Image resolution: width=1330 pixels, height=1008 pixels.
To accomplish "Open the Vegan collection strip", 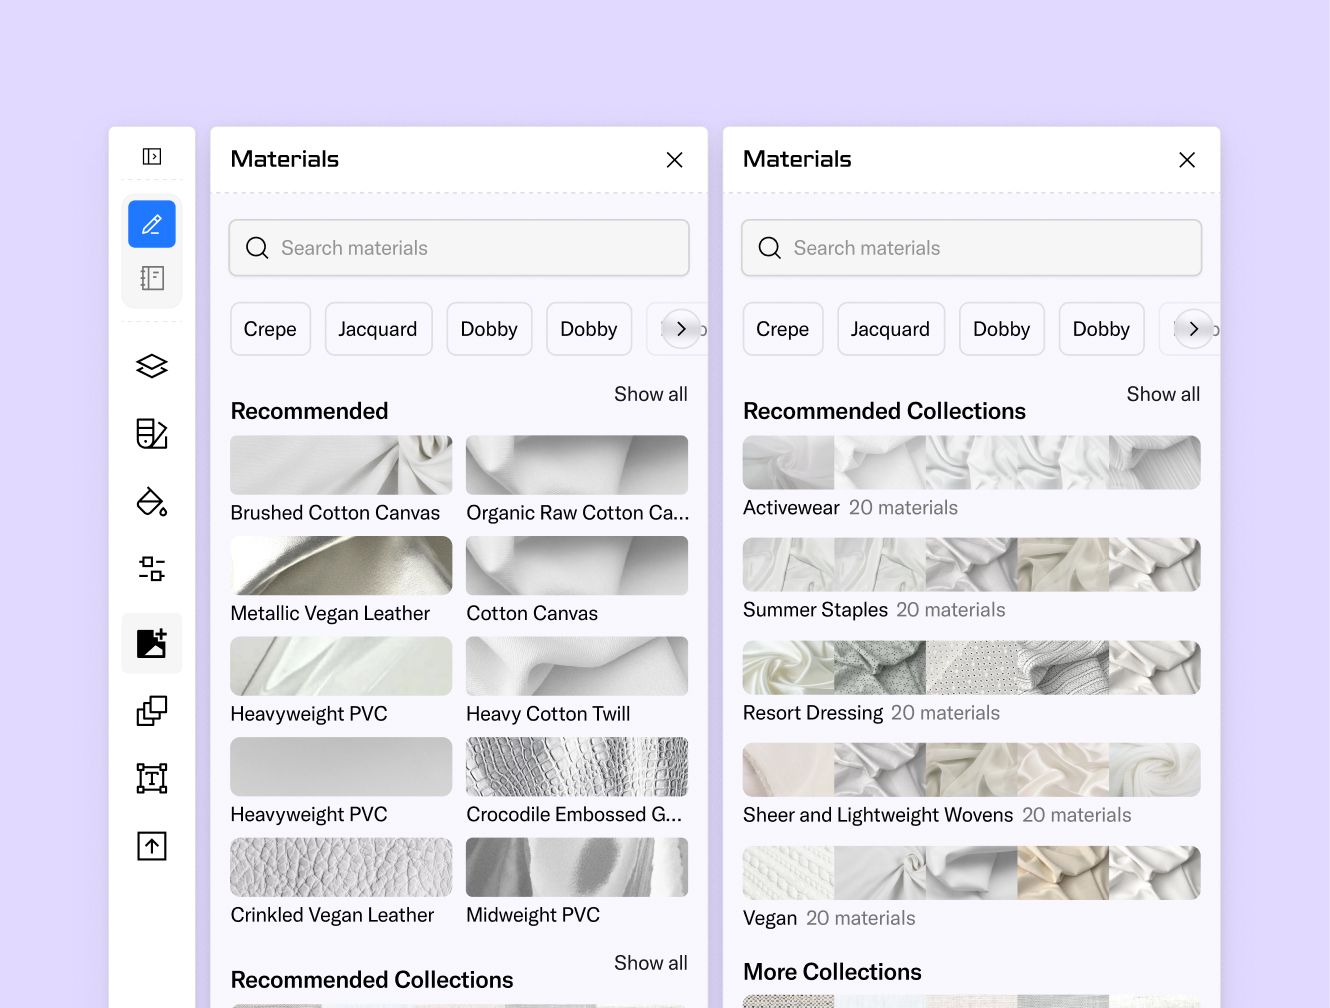I will [x=971, y=873].
